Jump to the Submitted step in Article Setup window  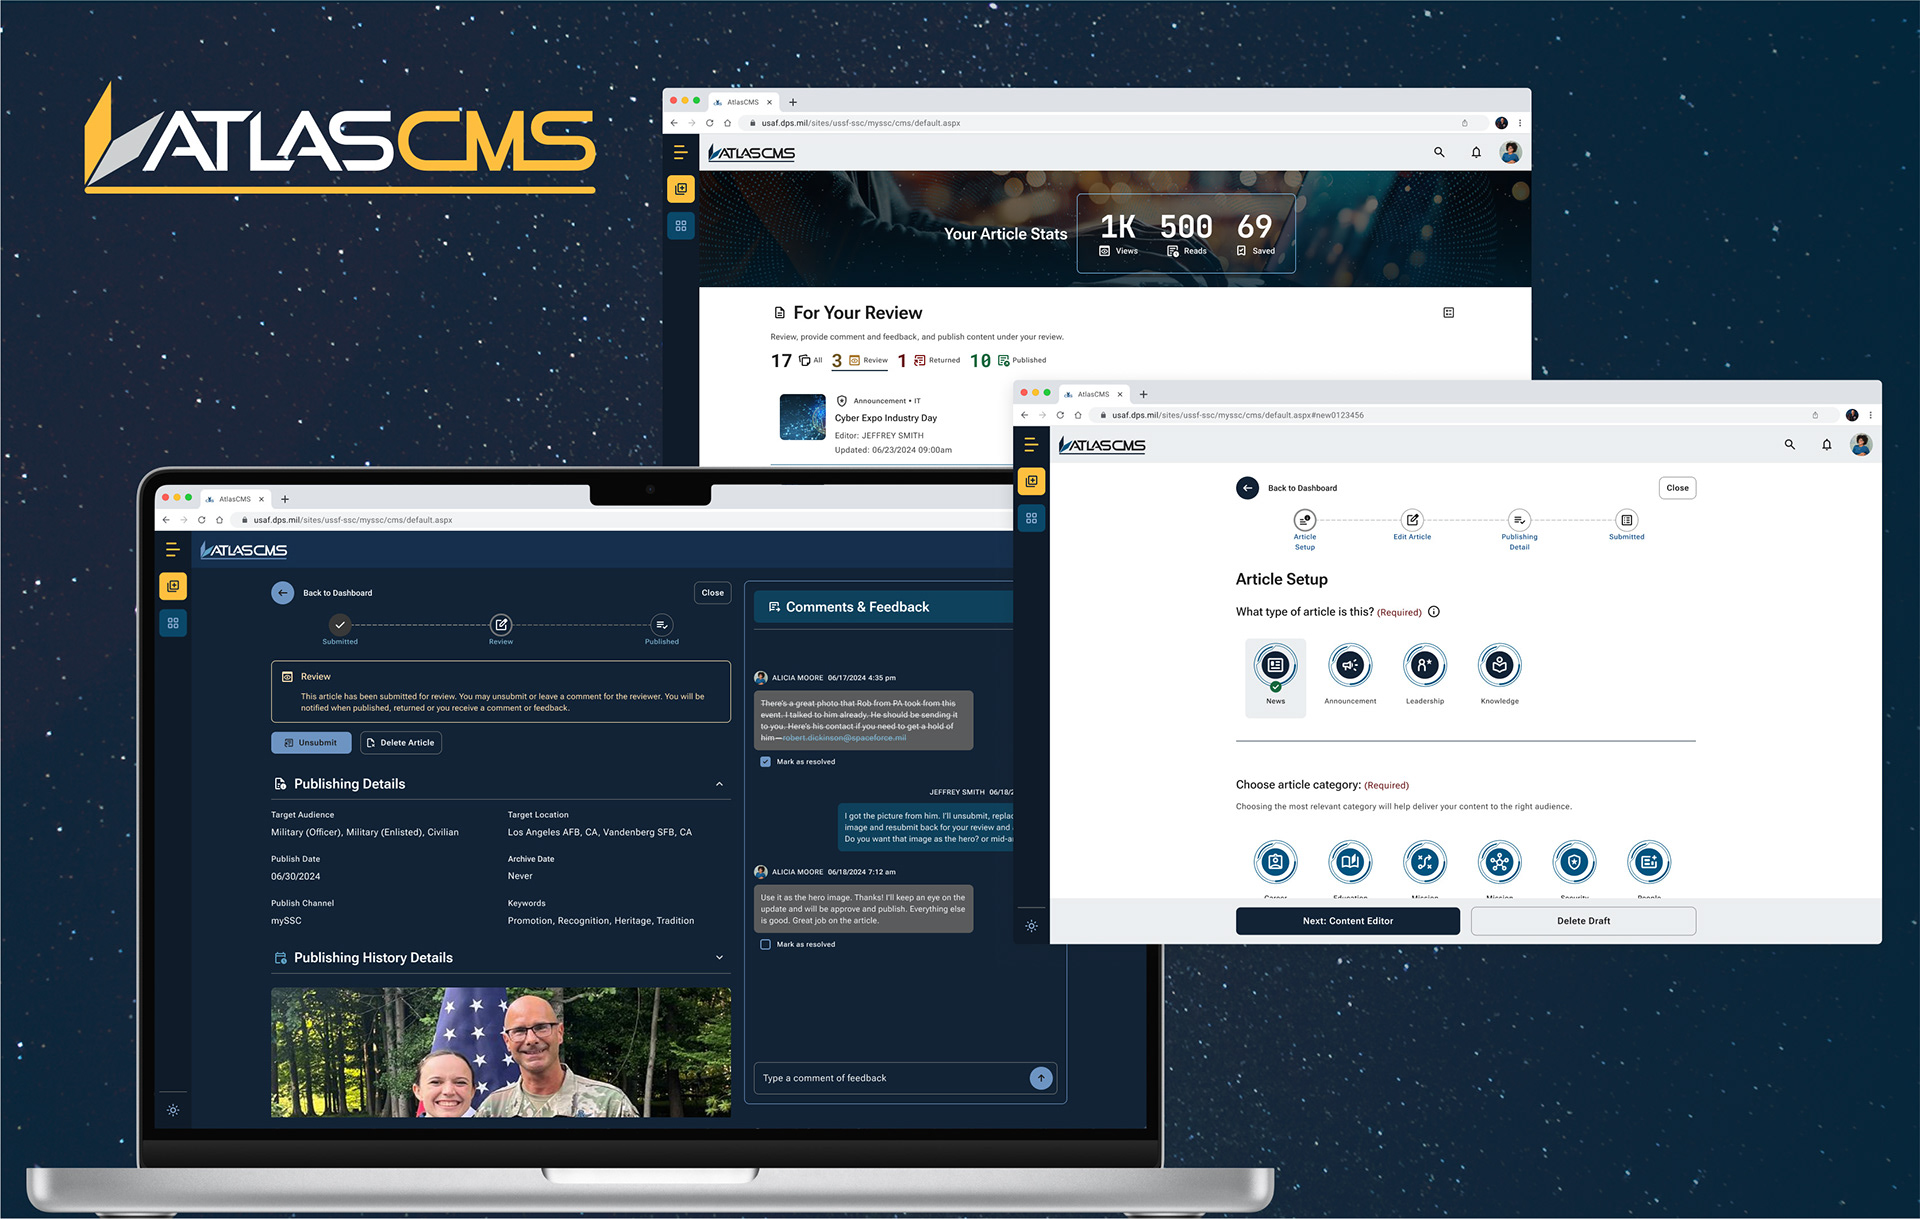(x=1626, y=525)
